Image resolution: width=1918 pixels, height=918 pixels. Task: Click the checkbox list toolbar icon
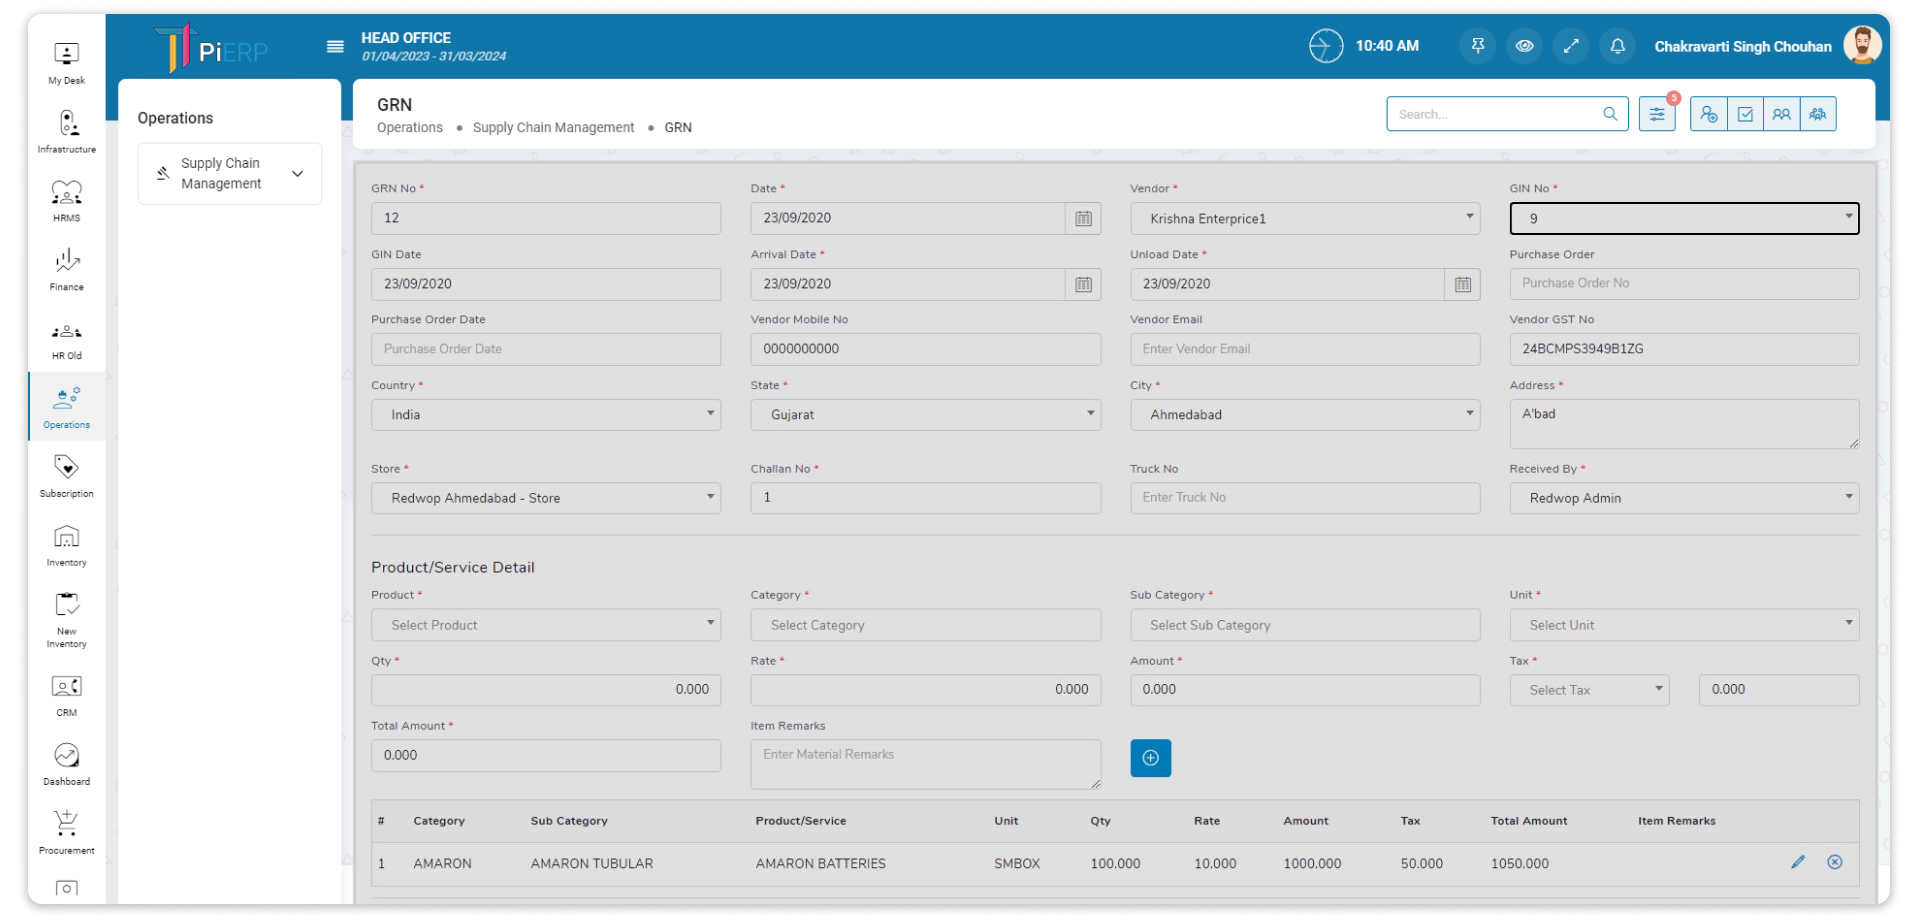[x=1745, y=114]
